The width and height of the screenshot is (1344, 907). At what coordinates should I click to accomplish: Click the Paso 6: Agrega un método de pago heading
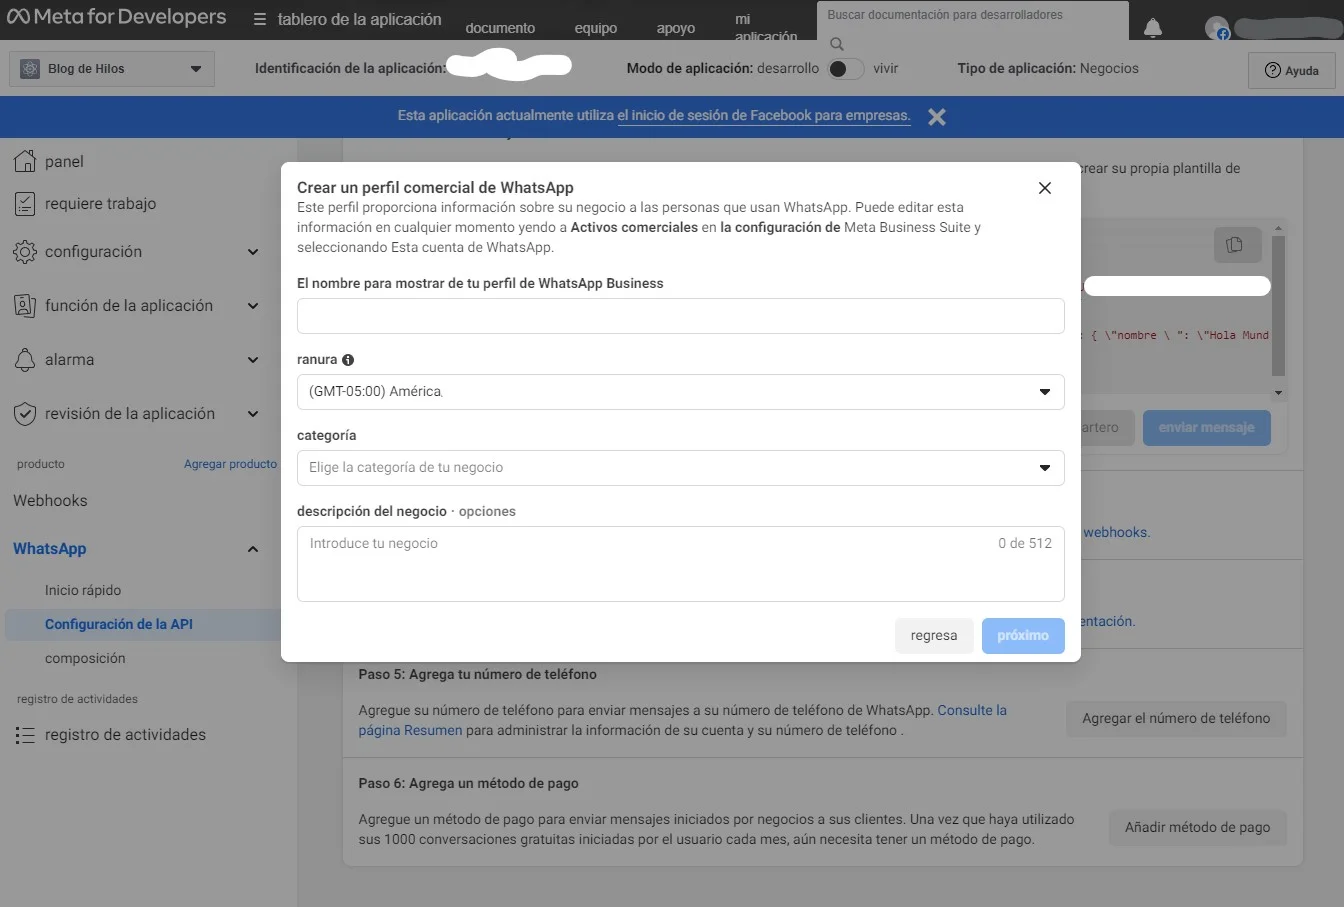click(x=469, y=784)
